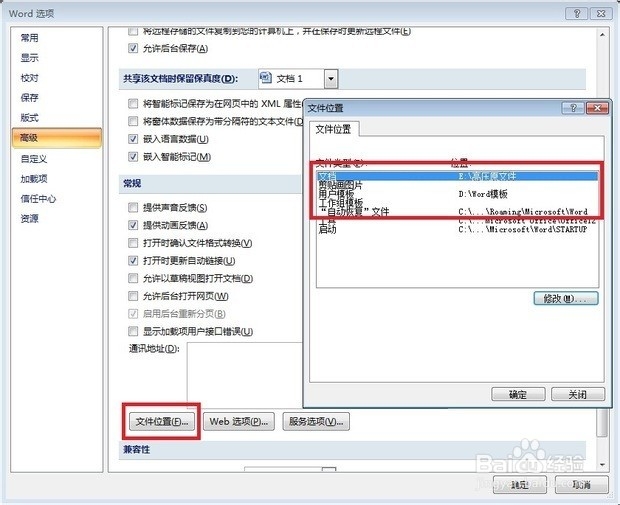Close the Word 选项 window

point(601,14)
